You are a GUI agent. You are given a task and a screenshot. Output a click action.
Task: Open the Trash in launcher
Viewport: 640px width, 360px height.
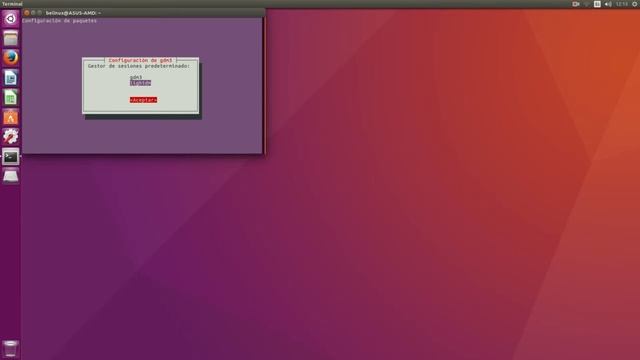click(11, 349)
